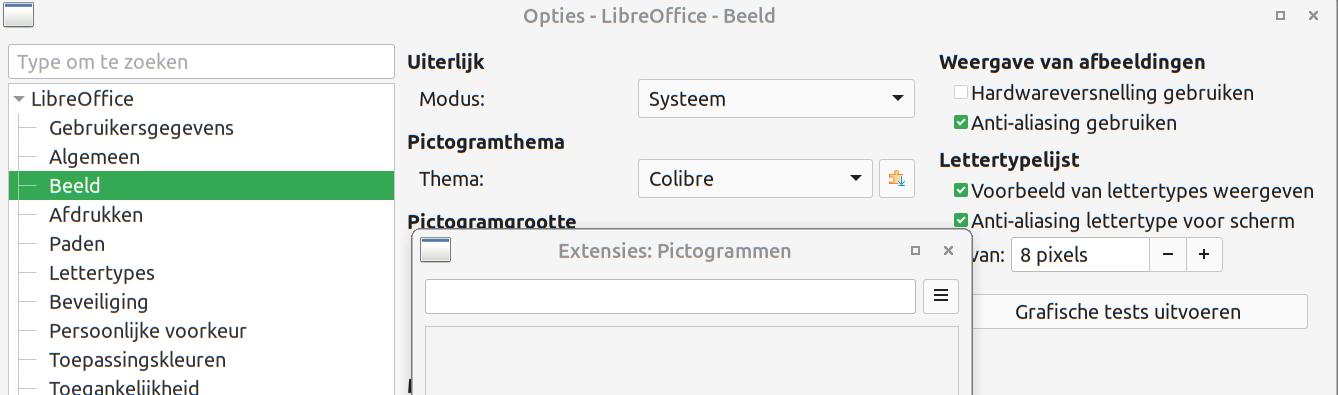The width and height of the screenshot is (1338, 395).
Task: Collapse the LibreOffice tree node
Action: 19,99
